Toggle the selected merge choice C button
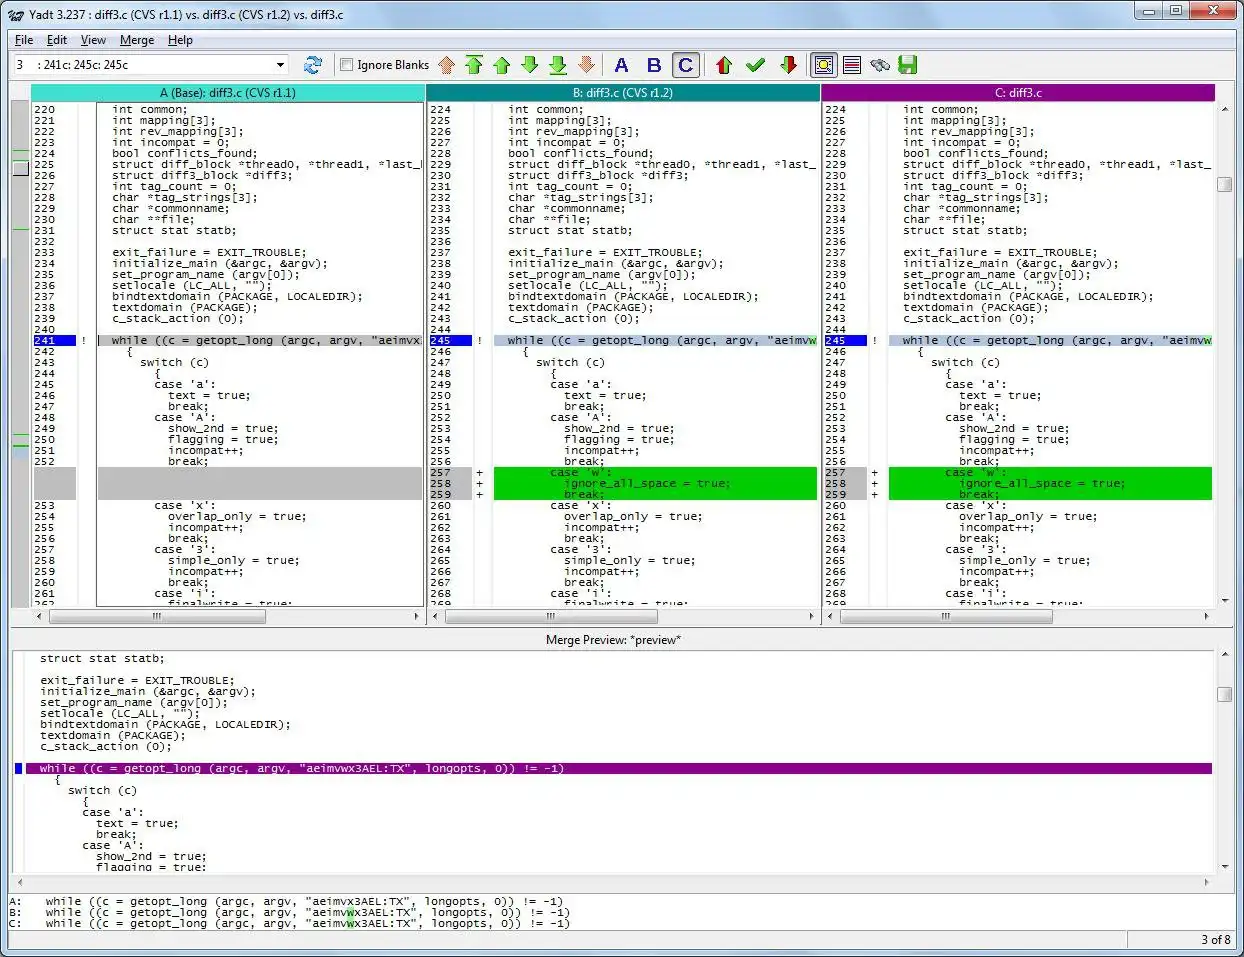 tap(685, 65)
